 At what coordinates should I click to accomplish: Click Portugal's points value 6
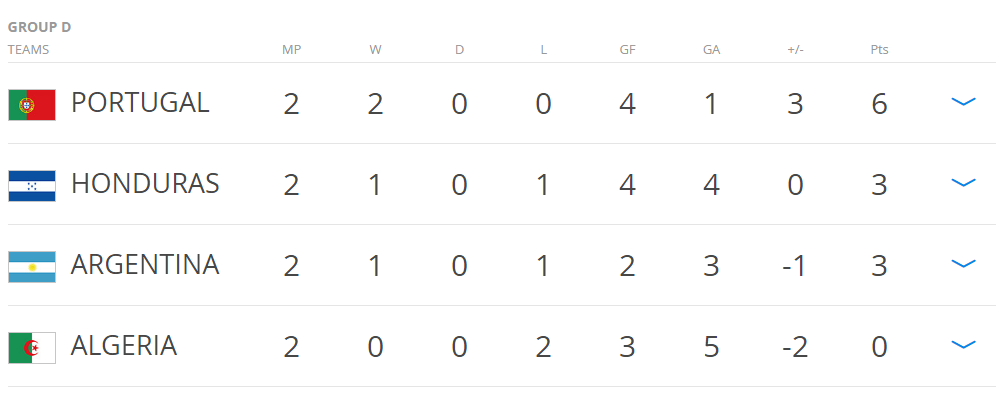(879, 104)
